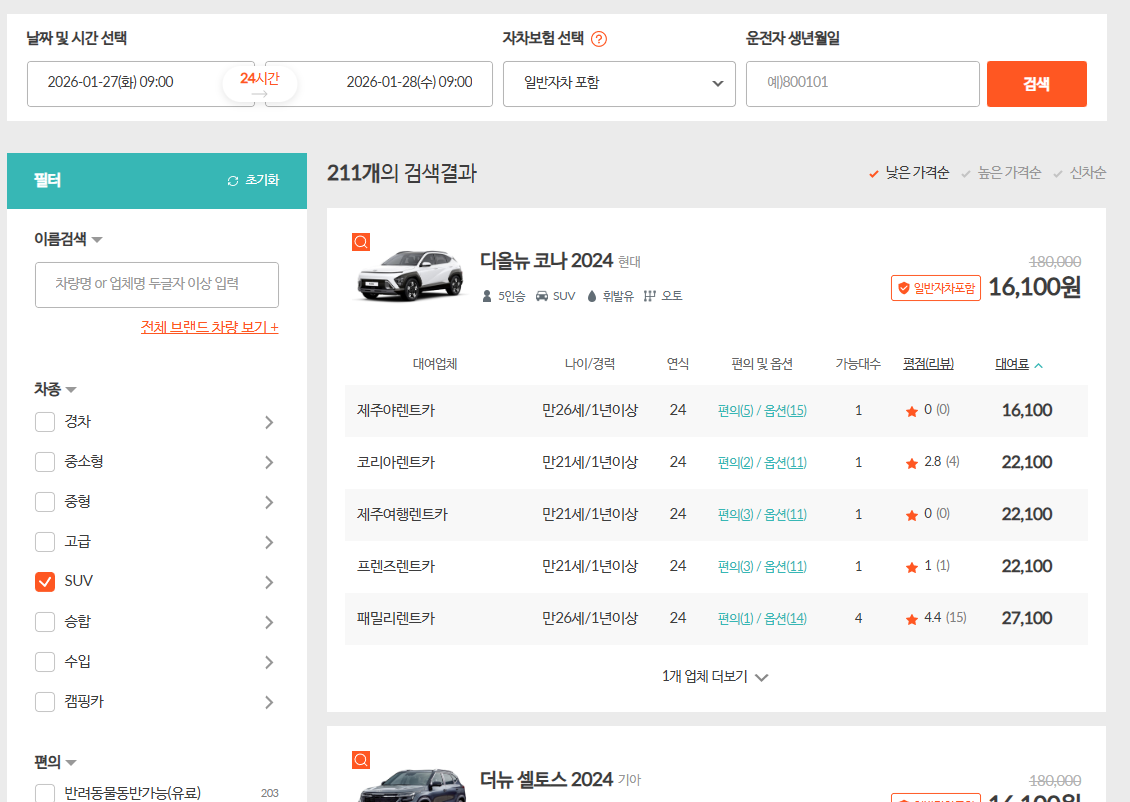The image size is (1130, 802).
Task: Click the return date 2026-01-28 field
Action: click(x=379, y=84)
